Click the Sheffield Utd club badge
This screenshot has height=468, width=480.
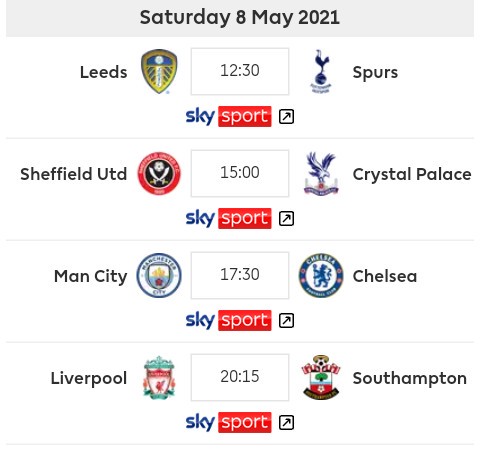159,173
